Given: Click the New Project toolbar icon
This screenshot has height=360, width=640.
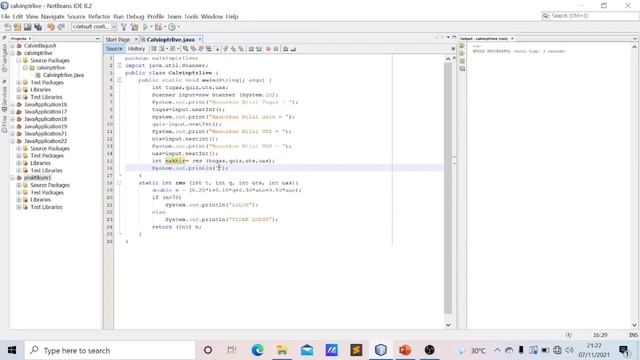Looking at the screenshot, I should (x=18, y=27).
